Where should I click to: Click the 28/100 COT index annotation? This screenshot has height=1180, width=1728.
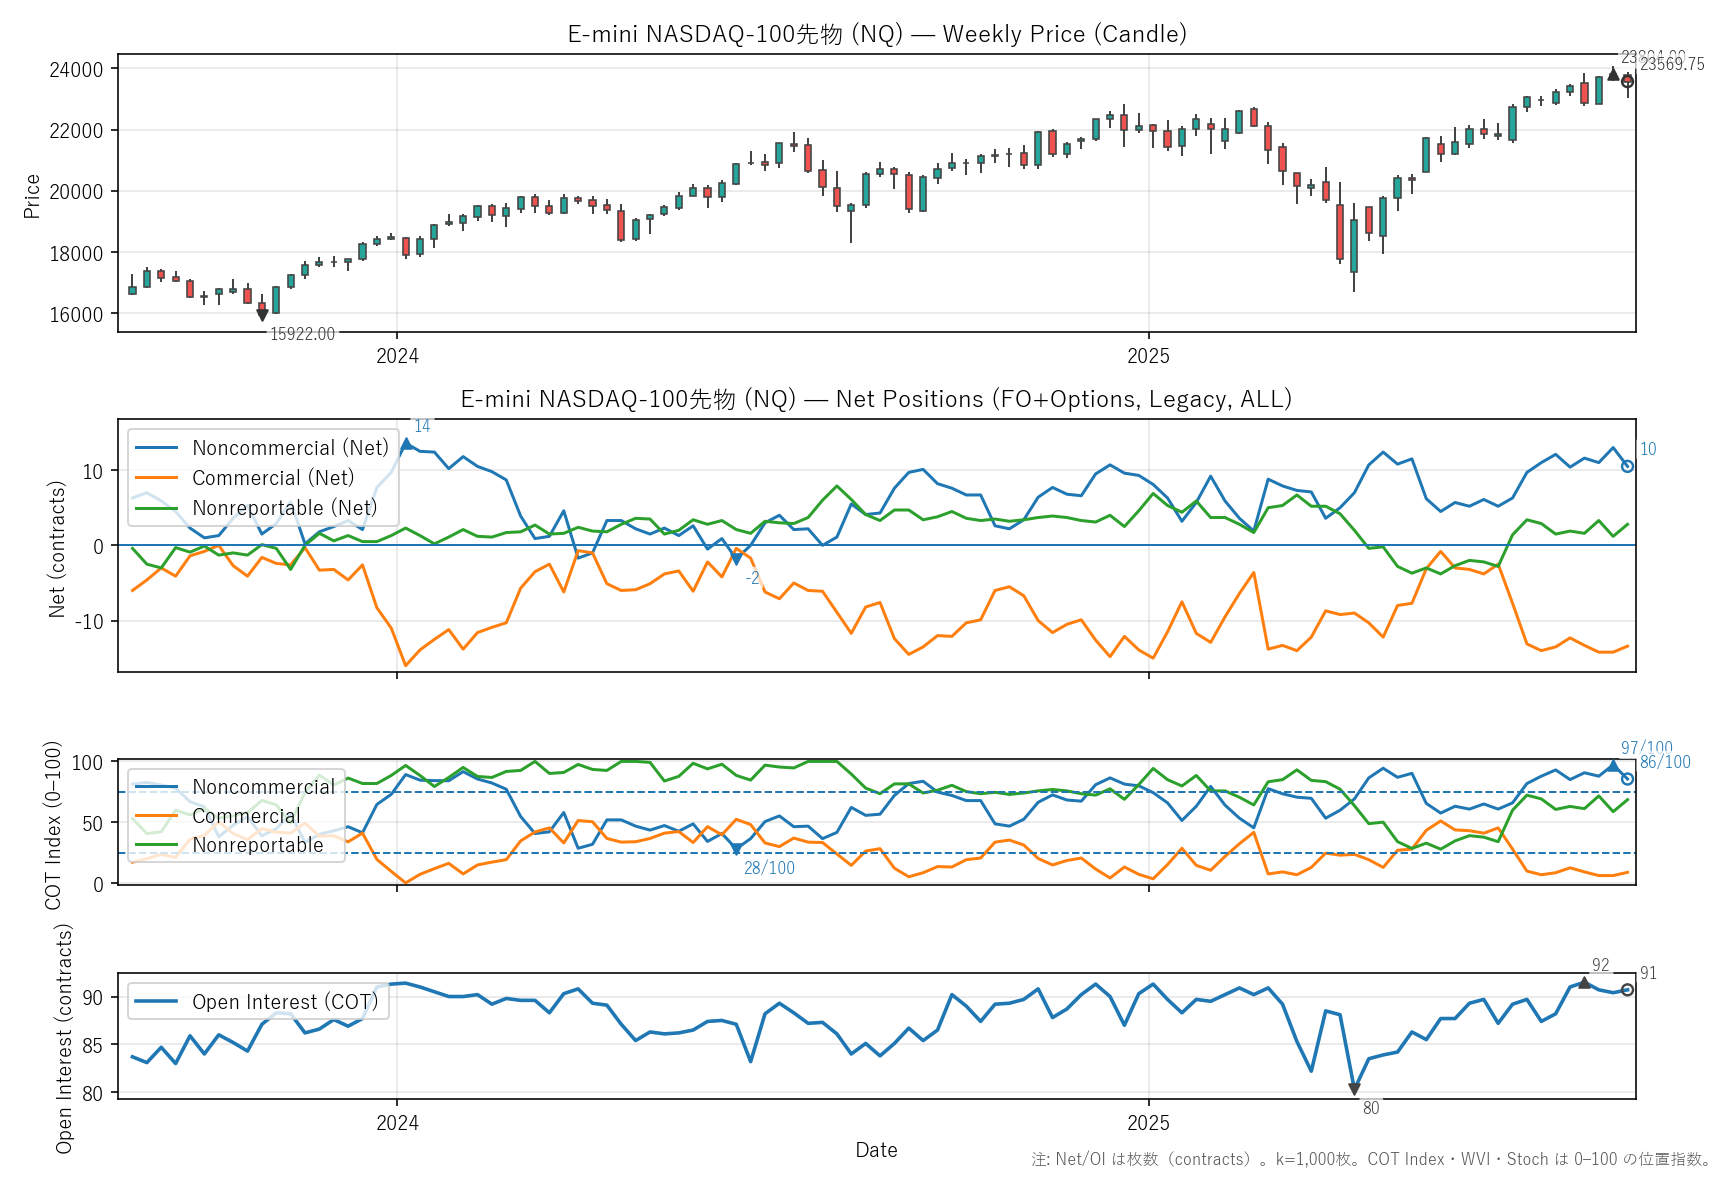[769, 868]
